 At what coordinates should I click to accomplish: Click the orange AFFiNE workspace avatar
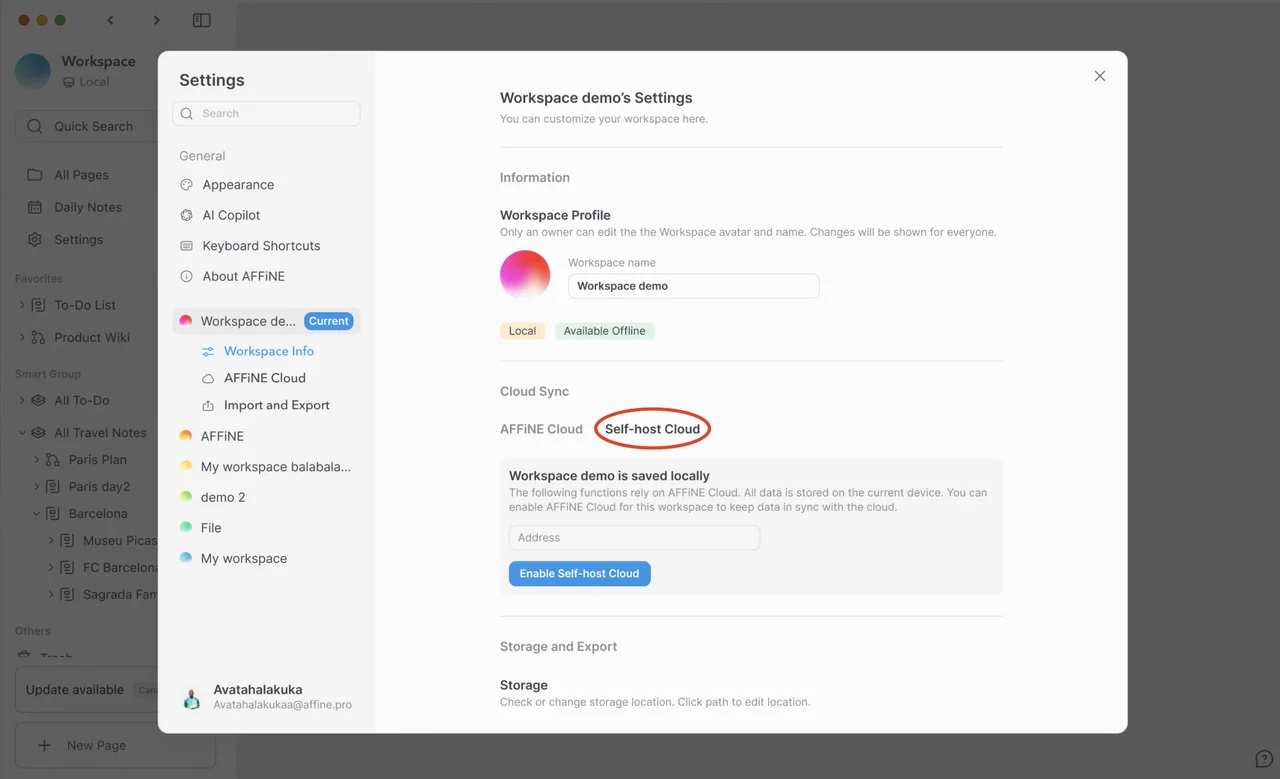click(185, 436)
